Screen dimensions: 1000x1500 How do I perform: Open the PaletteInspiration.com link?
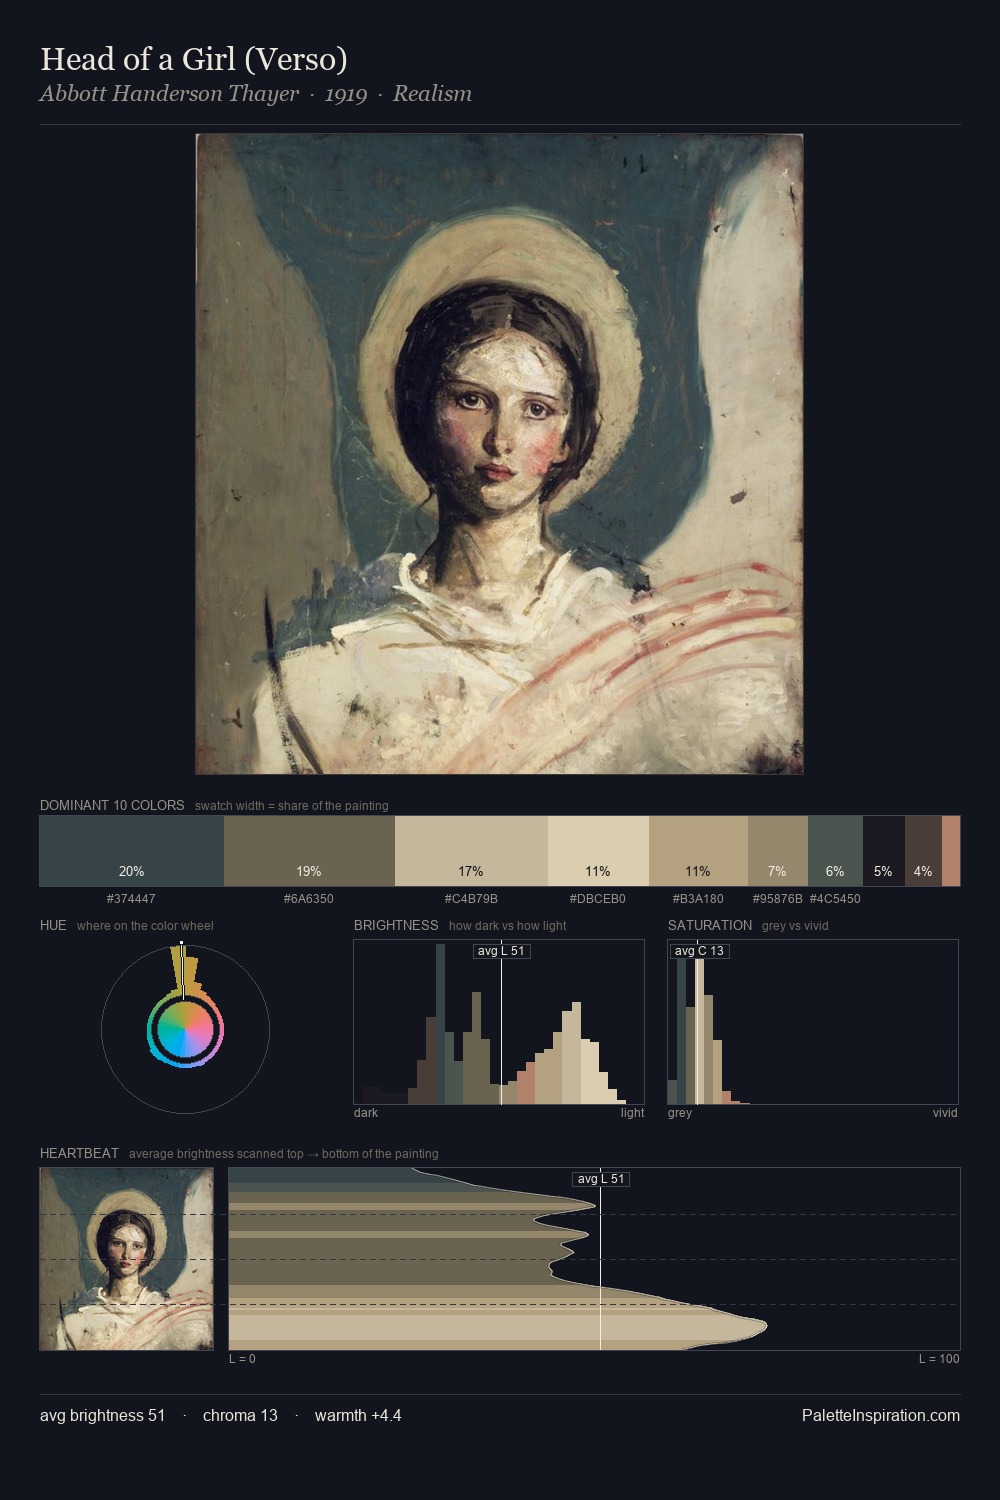click(x=881, y=1415)
